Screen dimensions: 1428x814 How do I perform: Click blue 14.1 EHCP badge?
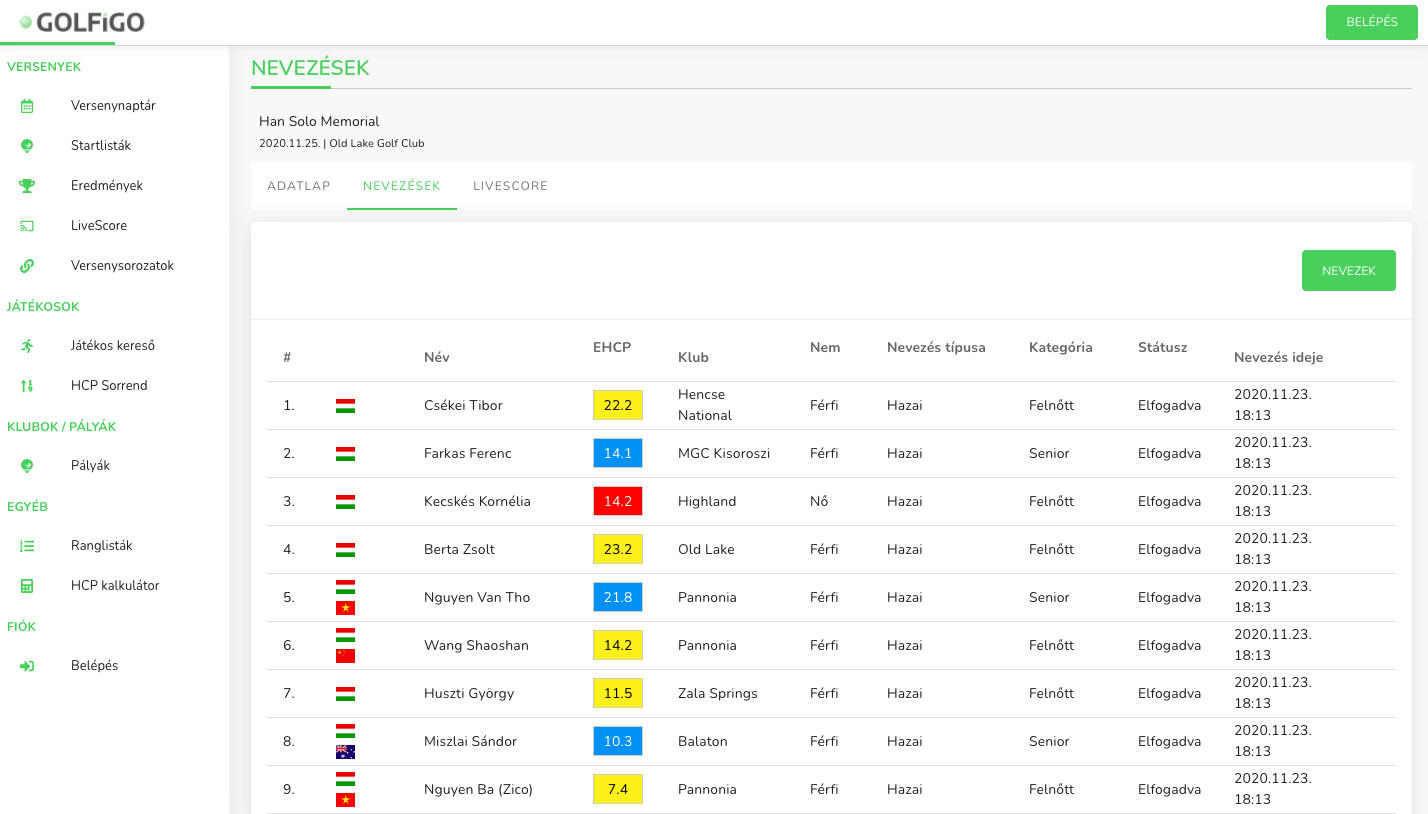click(618, 453)
